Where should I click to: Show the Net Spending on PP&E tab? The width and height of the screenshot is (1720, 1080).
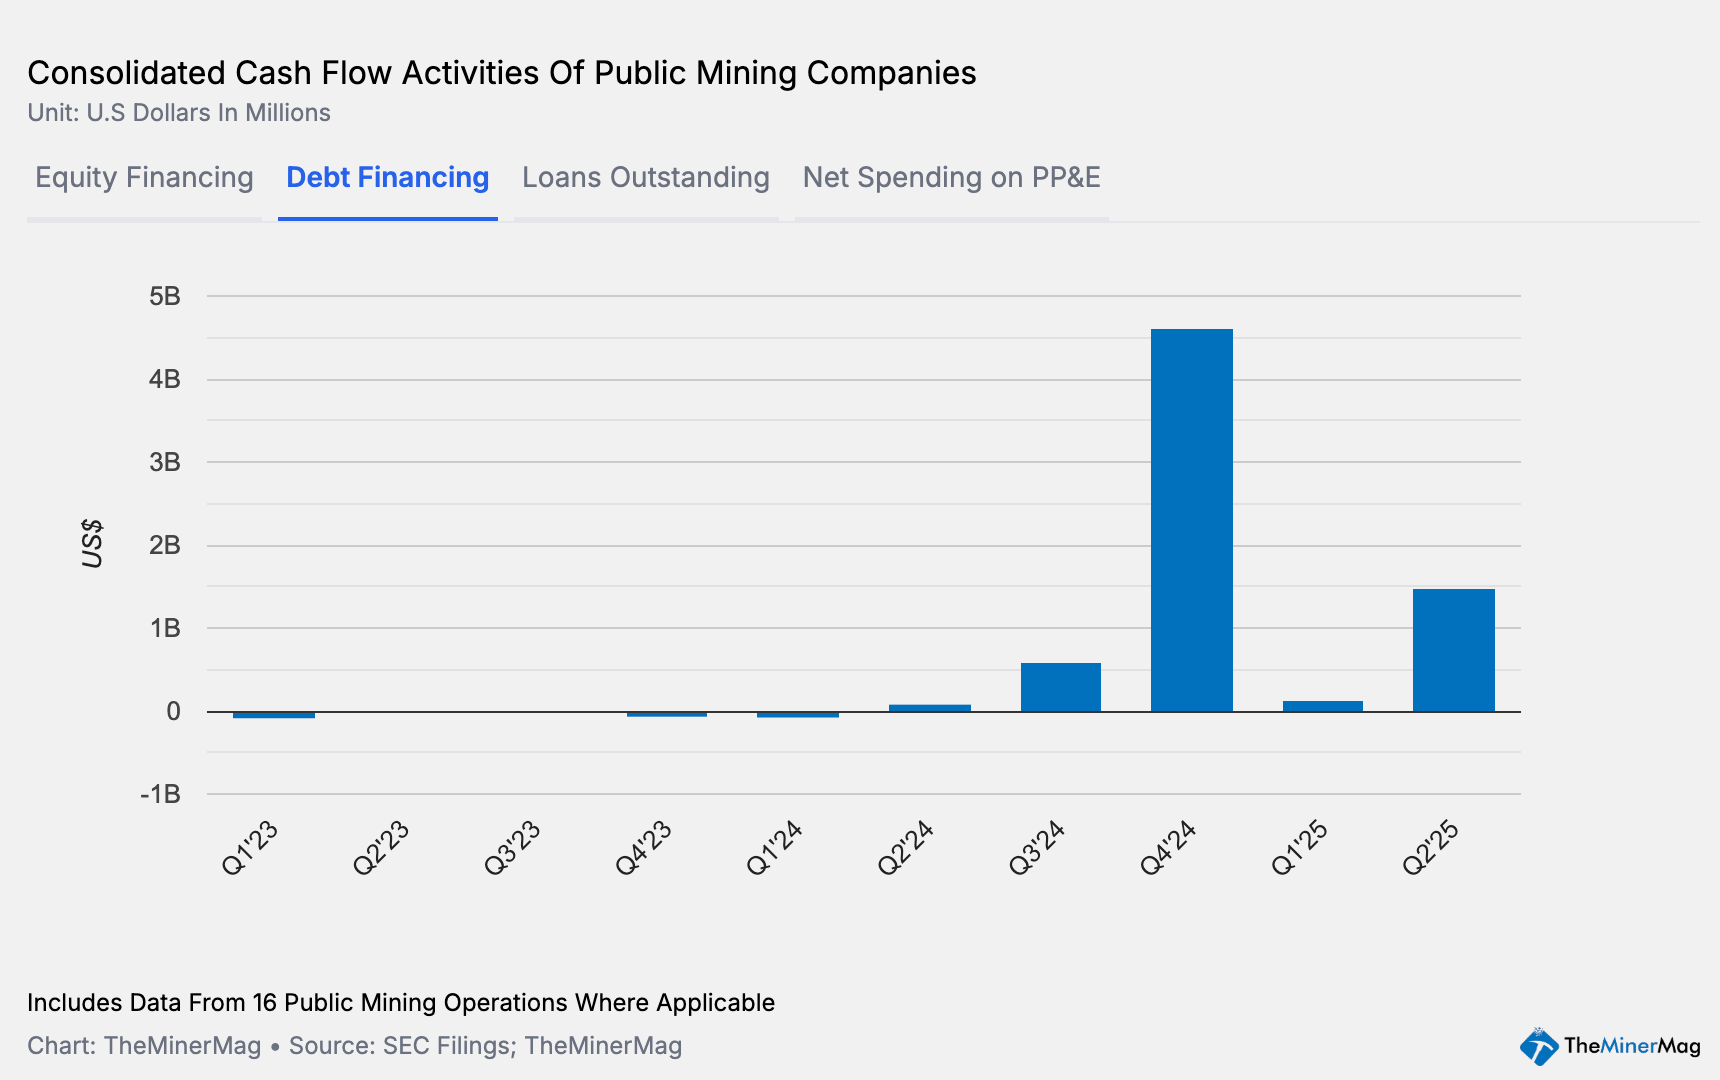pos(951,178)
